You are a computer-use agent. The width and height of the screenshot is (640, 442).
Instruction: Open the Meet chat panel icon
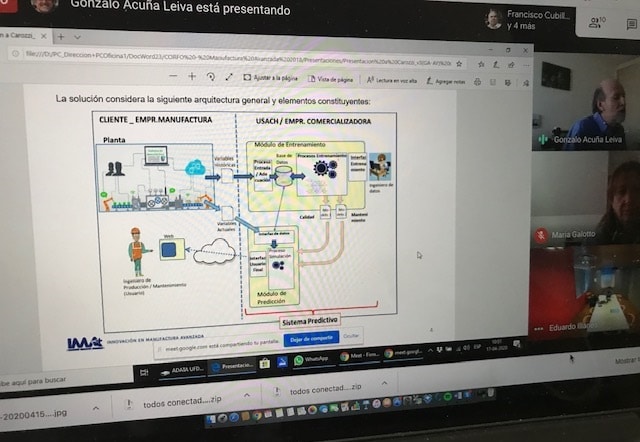(x=632, y=25)
